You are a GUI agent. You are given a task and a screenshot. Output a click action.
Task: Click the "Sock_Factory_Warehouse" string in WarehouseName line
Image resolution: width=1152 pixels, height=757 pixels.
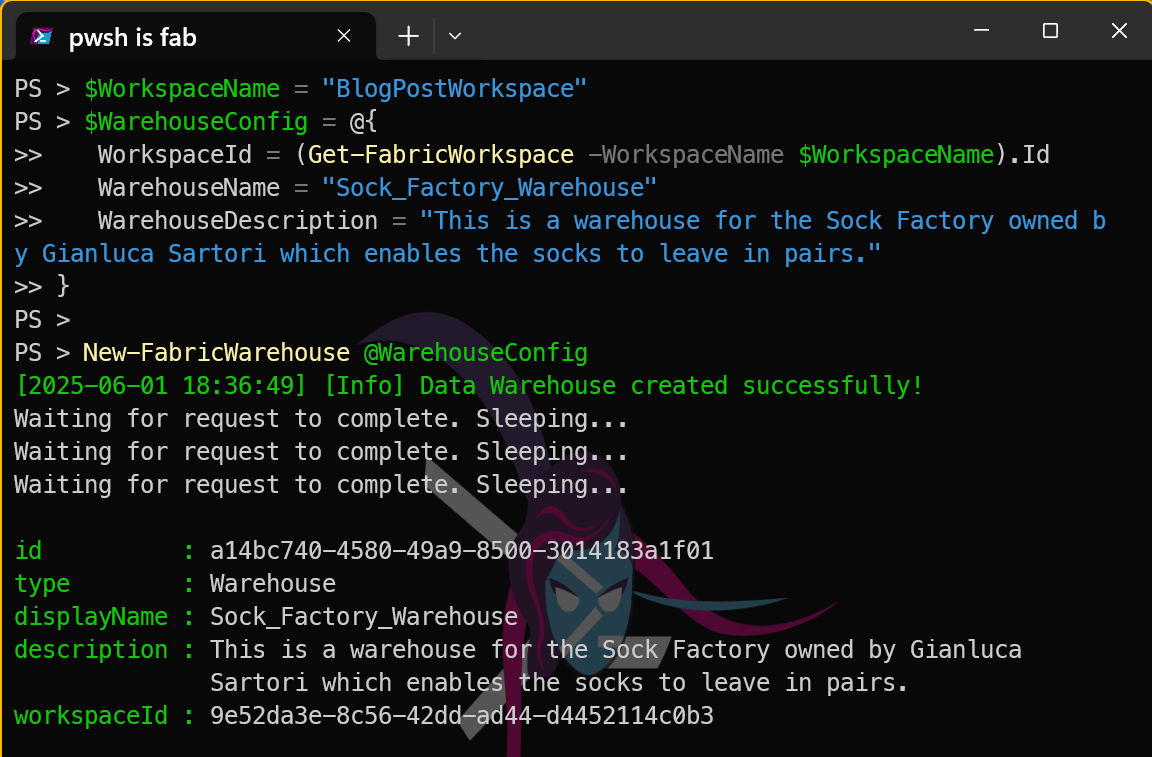click(488, 188)
